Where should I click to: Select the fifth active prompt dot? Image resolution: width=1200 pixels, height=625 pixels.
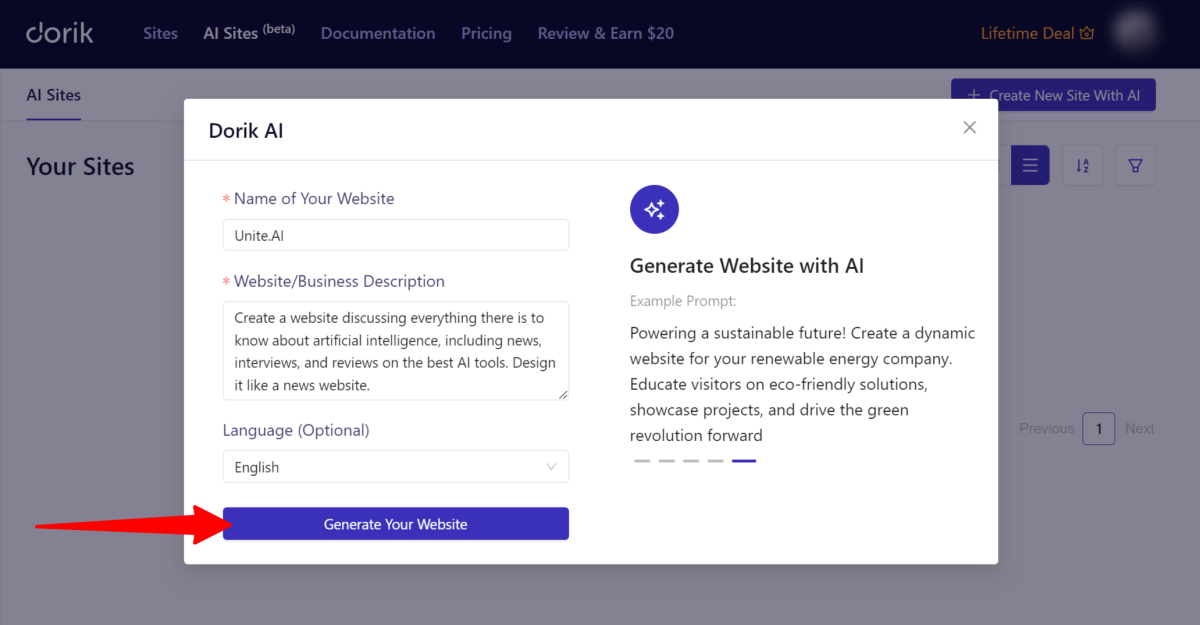click(744, 461)
